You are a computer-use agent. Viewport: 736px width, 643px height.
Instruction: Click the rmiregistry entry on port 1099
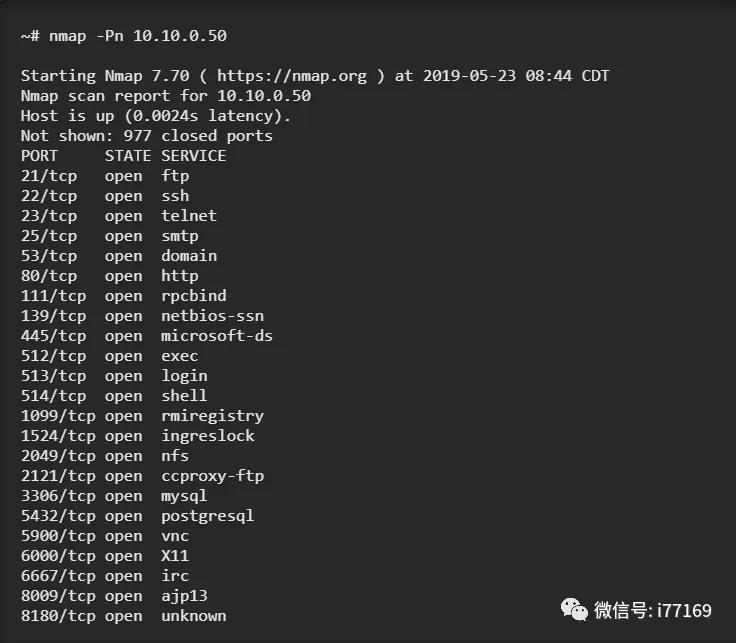pos(142,416)
